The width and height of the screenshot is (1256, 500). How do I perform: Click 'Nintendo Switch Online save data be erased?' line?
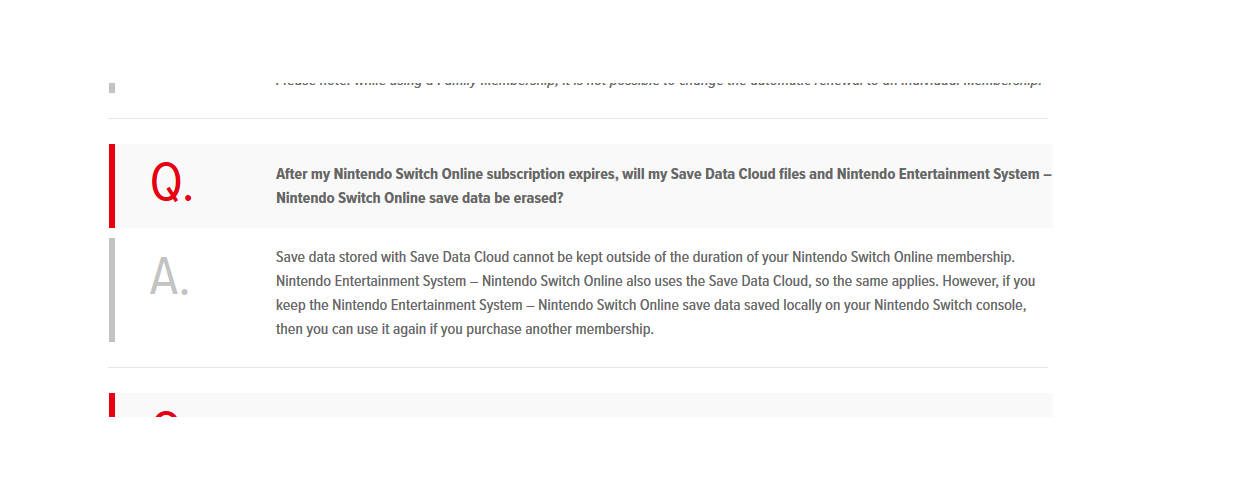pyautogui.click(x=420, y=198)
